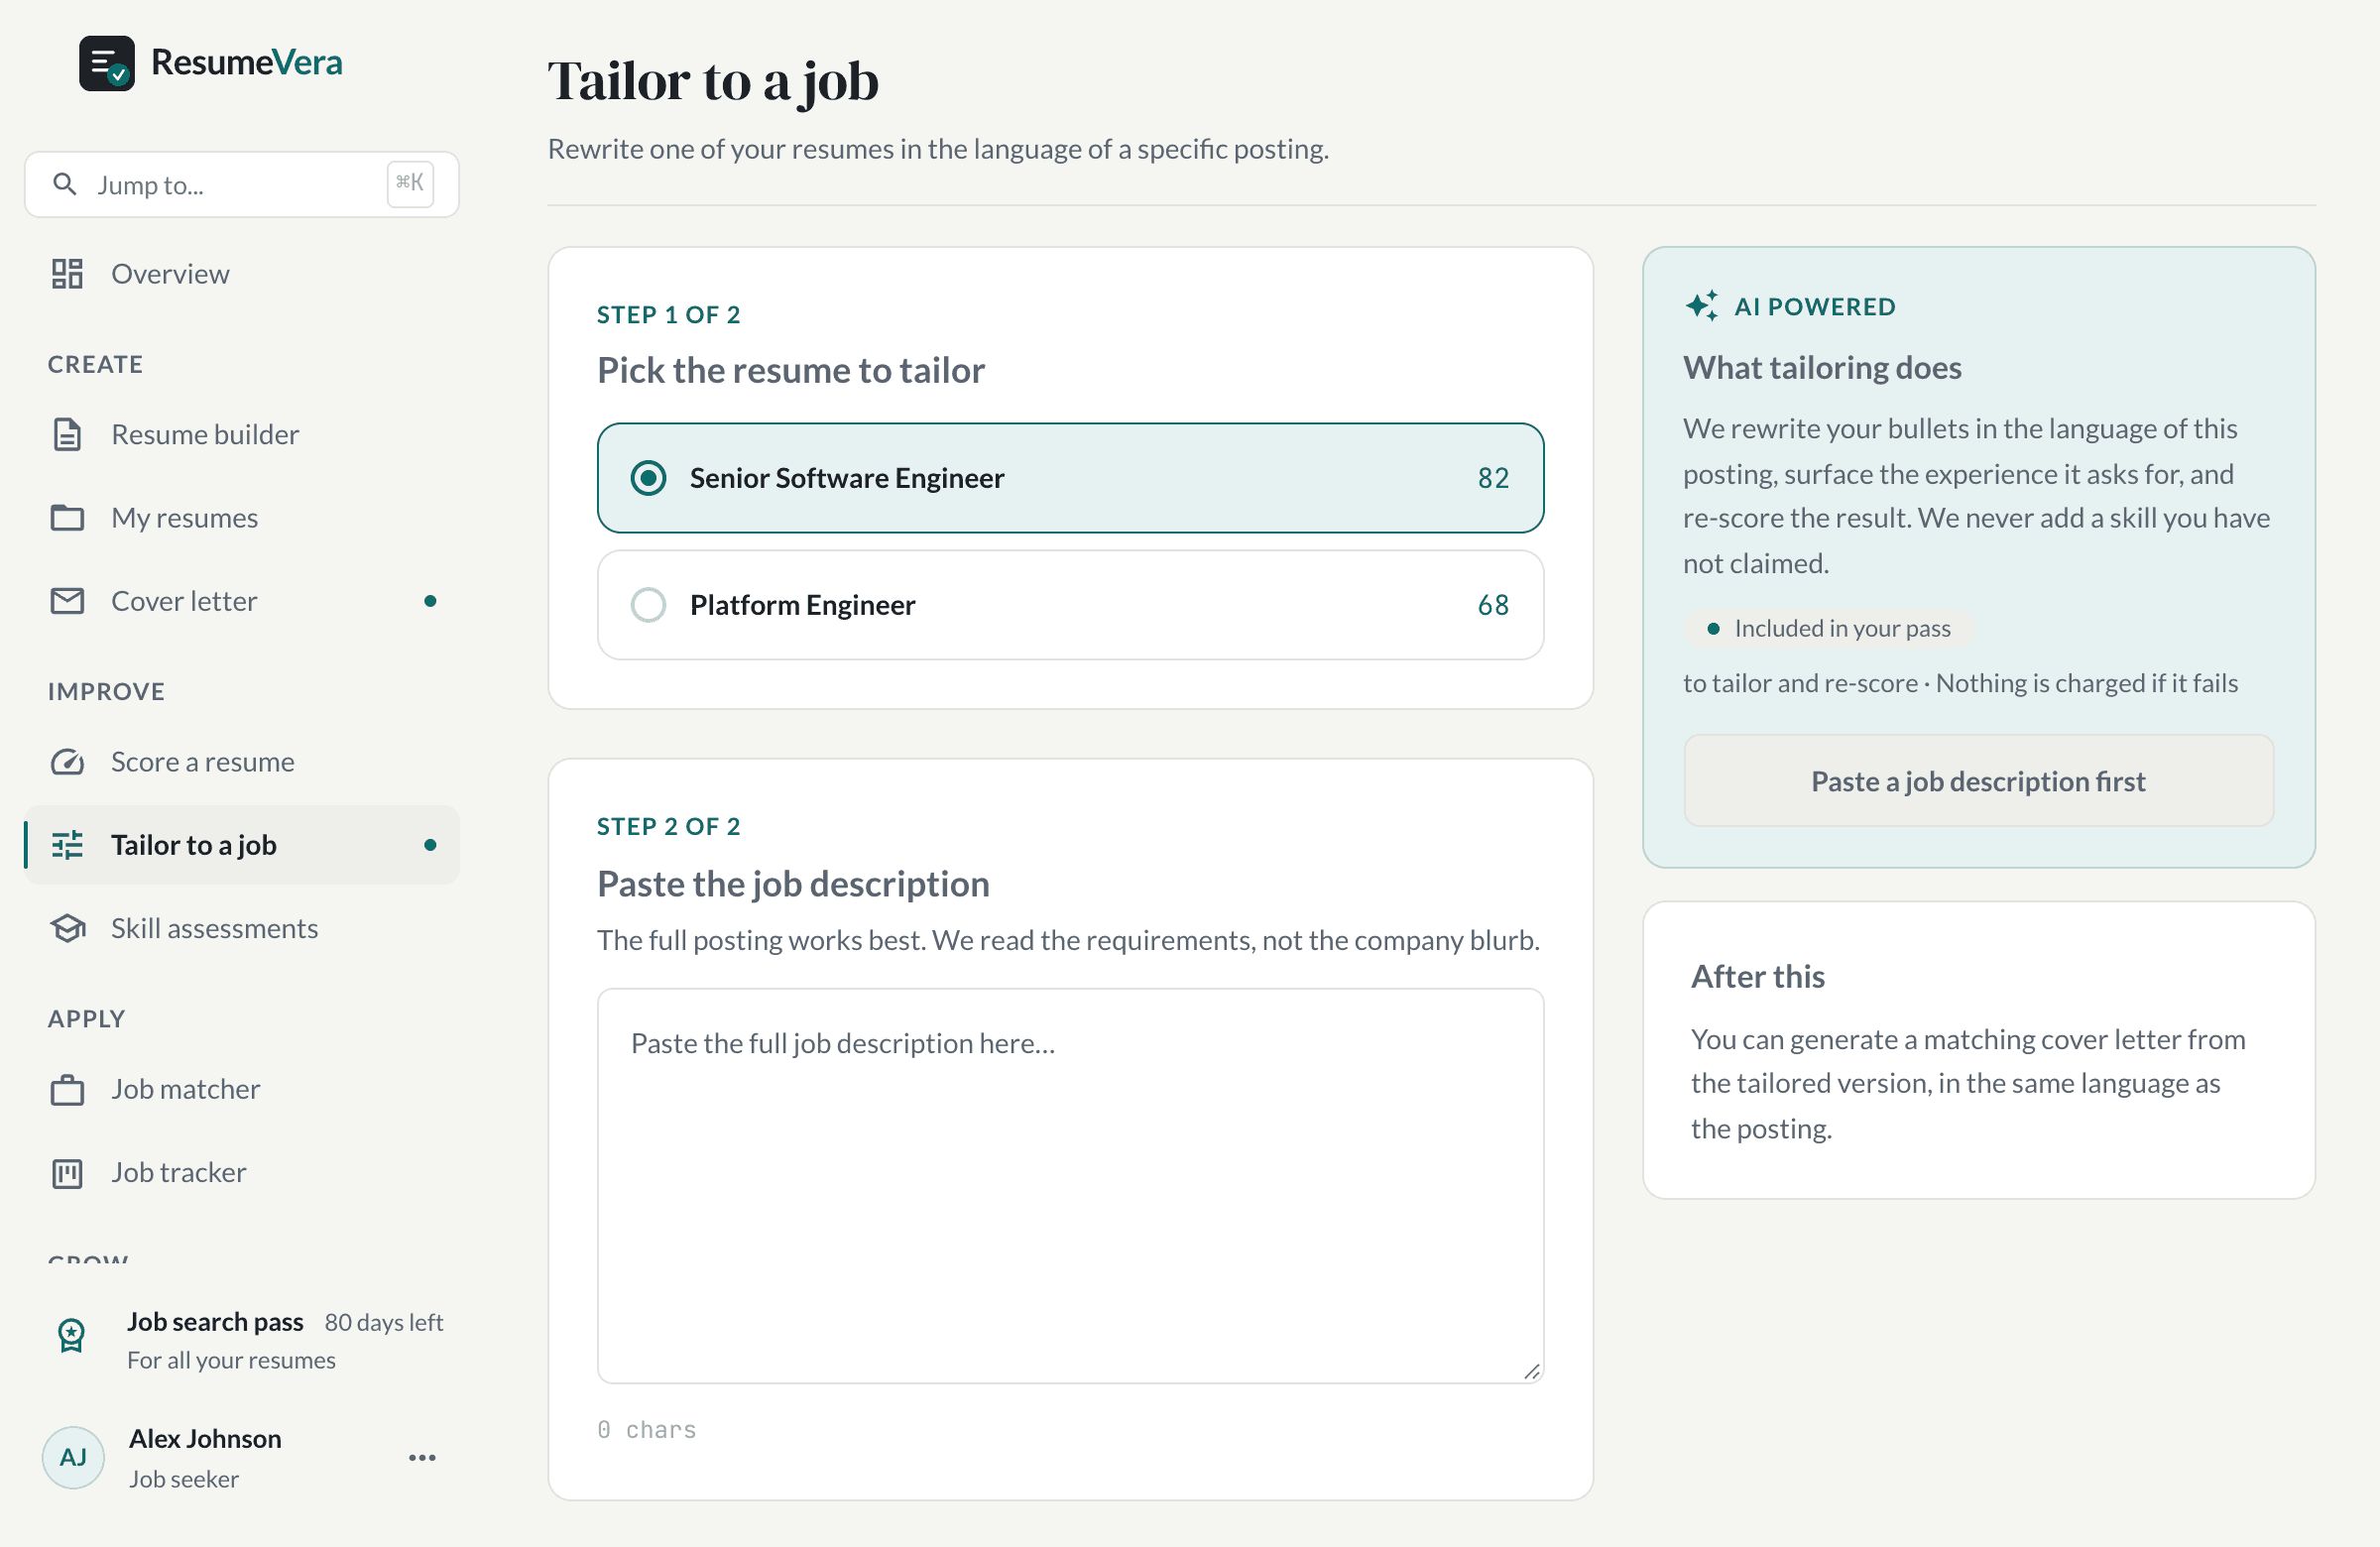Screen dimensions: 2380x1547
Task: Open the three-dot menu beside Alex Johnson
Action: point(422,1457)
